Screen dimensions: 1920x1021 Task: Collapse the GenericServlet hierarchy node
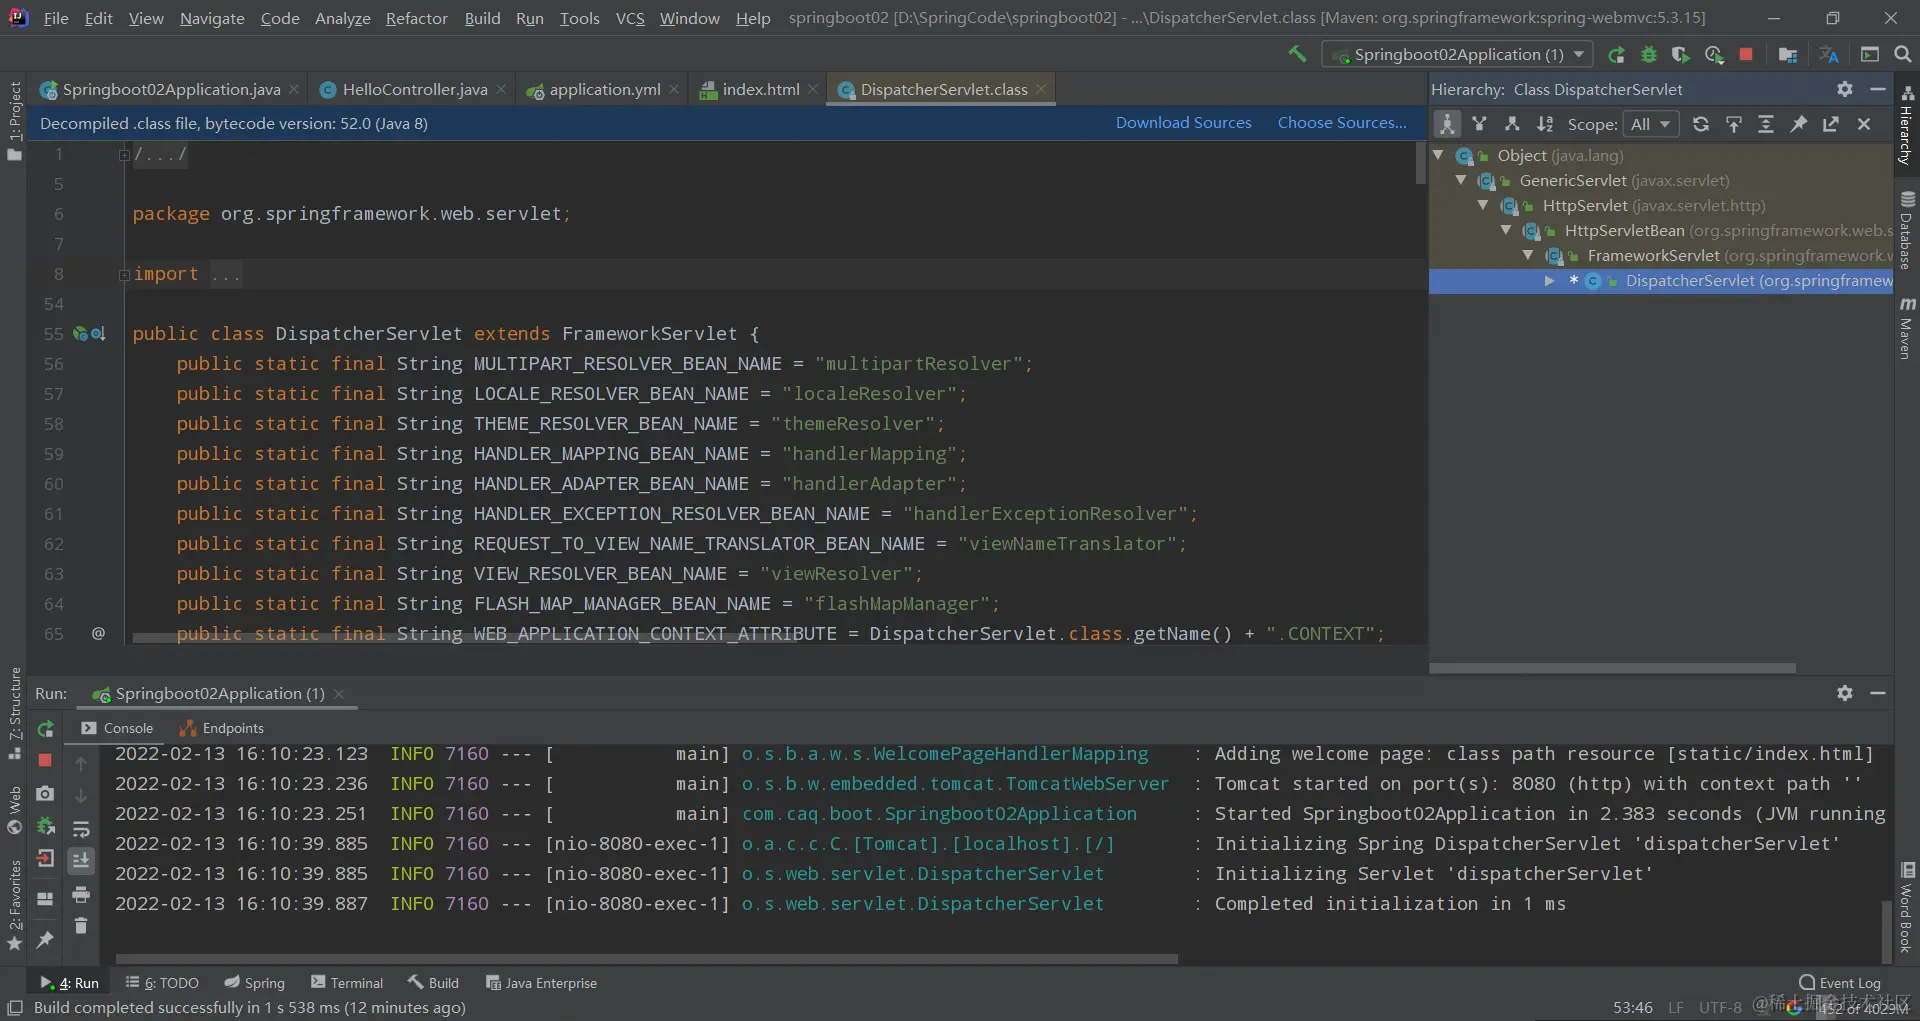coord(1461,180)
